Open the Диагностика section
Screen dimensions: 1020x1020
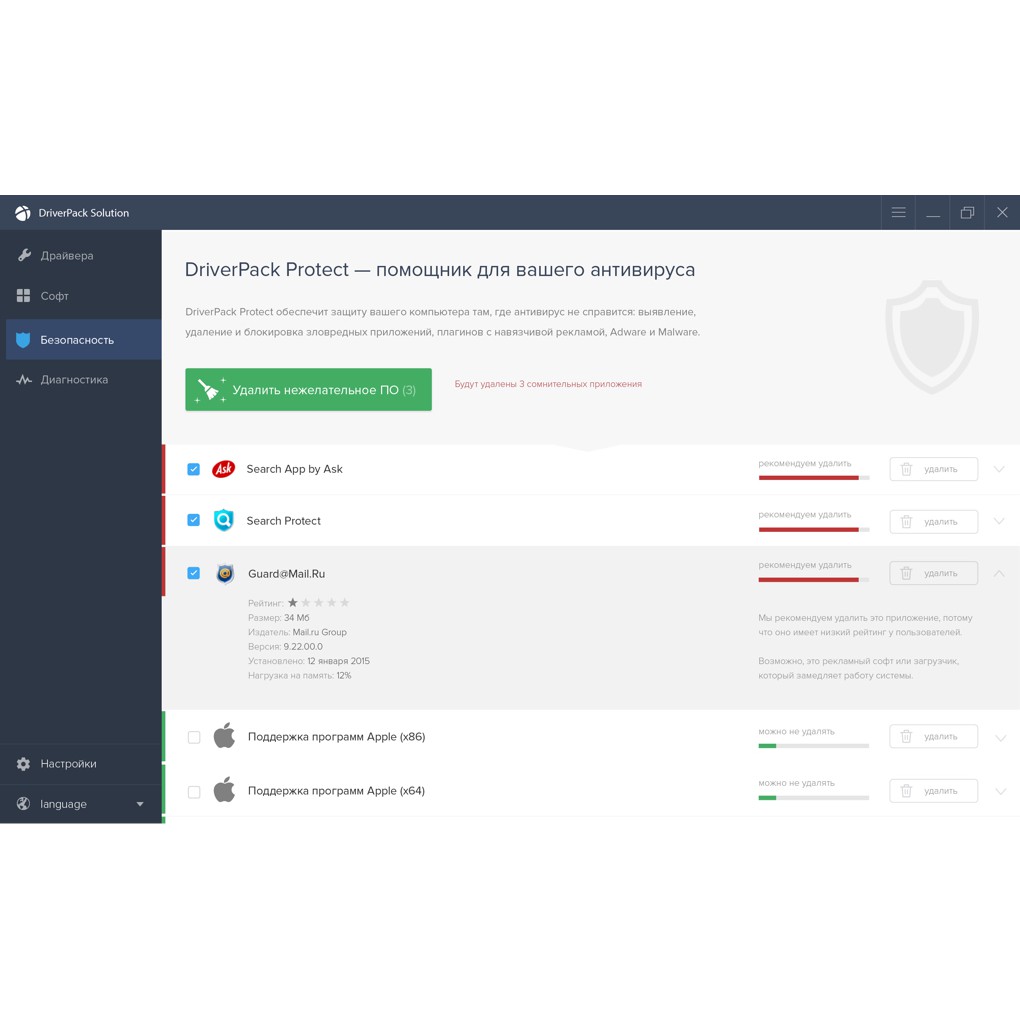click(74, 380)
